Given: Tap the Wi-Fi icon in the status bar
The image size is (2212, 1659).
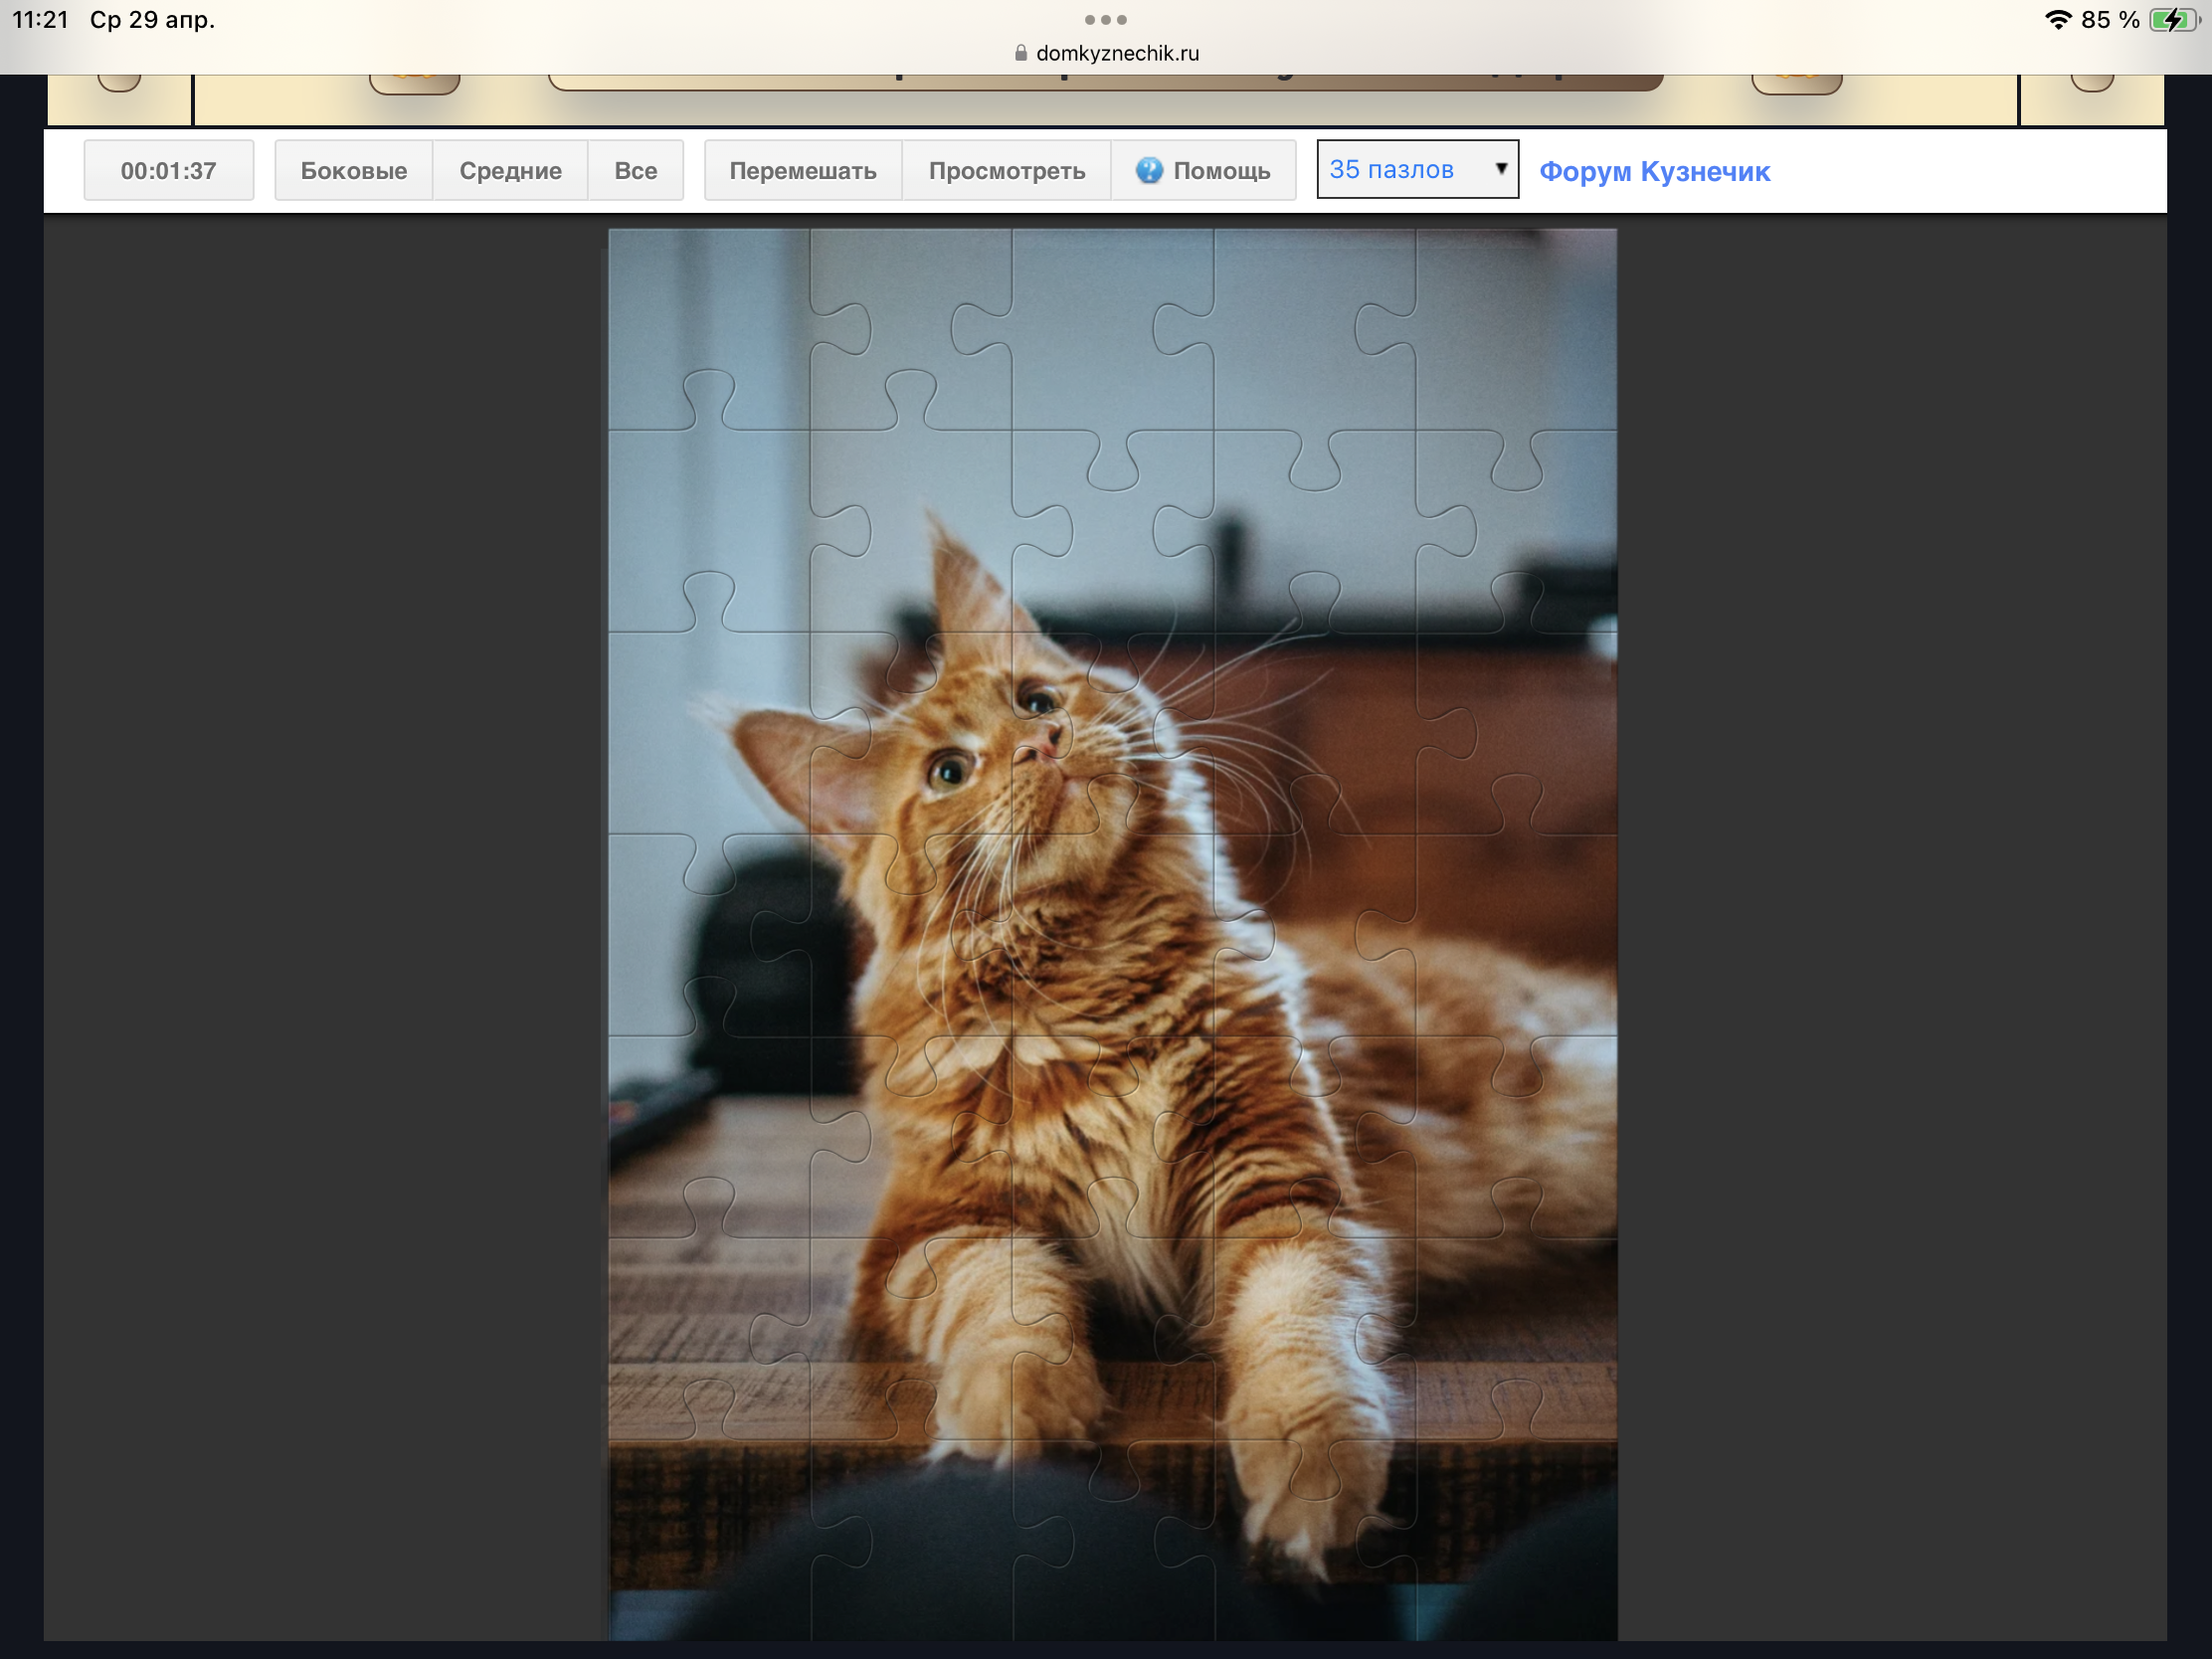Looking at the screenshot, I should 2057,20.
